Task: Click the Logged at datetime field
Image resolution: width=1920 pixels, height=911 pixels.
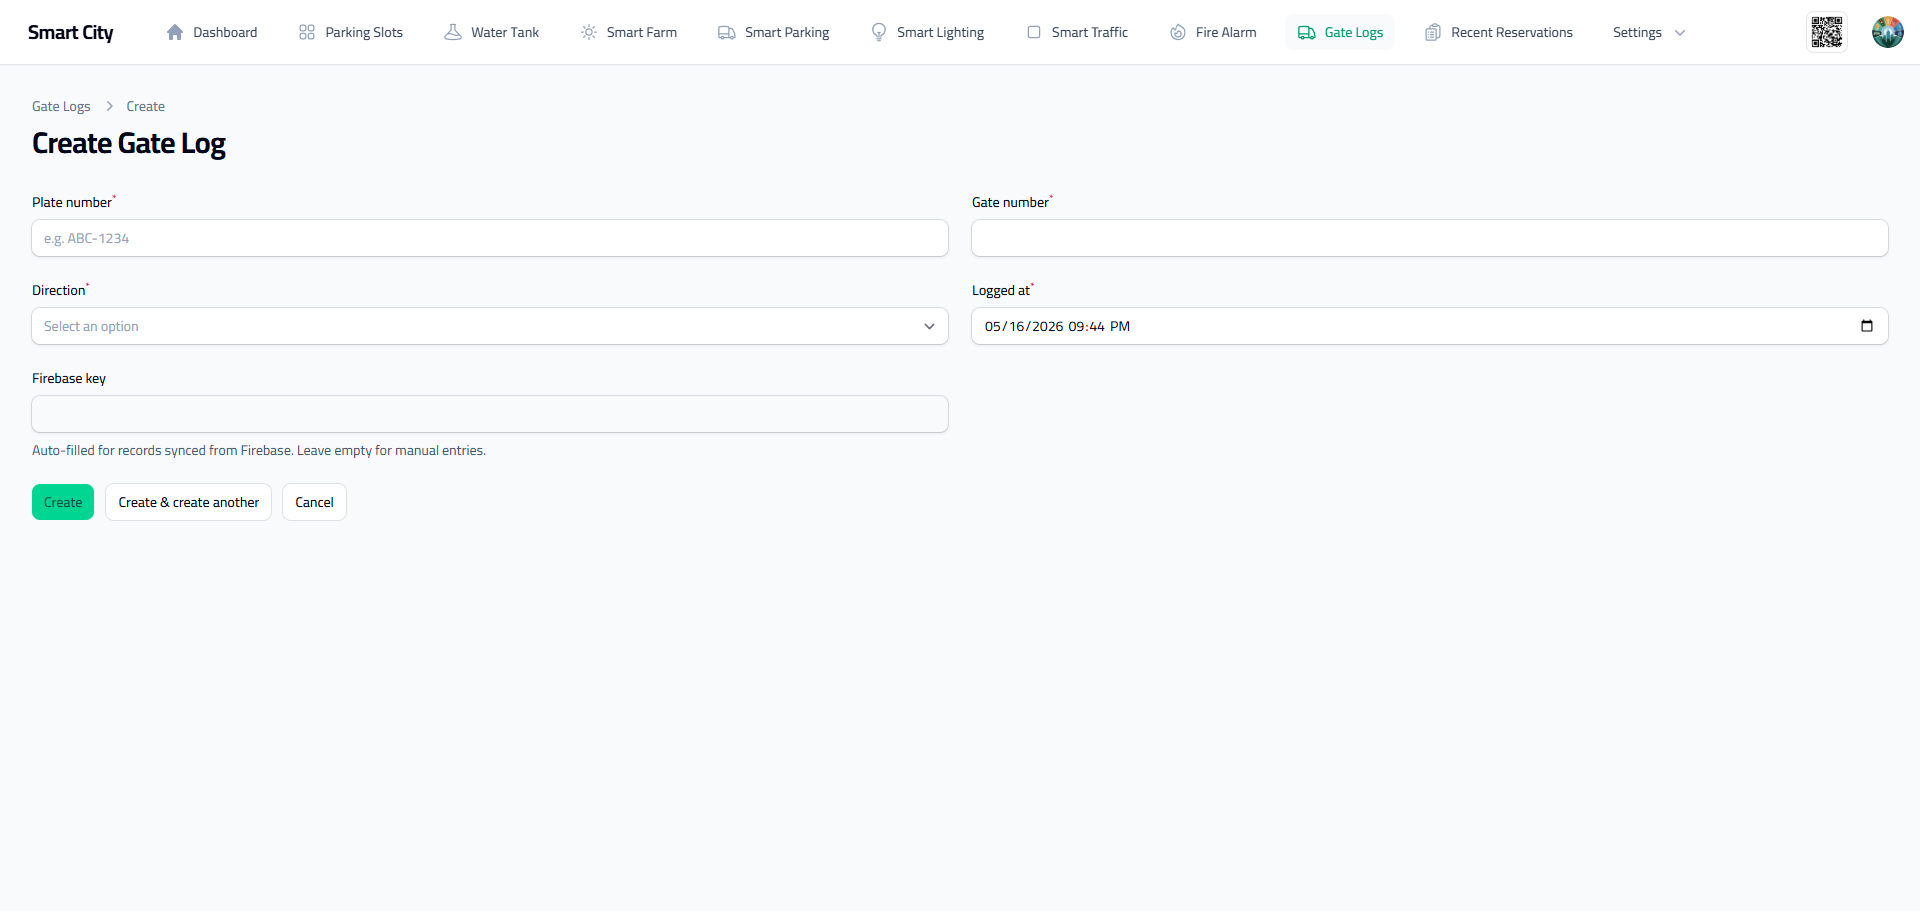Action: point(1430,326)
